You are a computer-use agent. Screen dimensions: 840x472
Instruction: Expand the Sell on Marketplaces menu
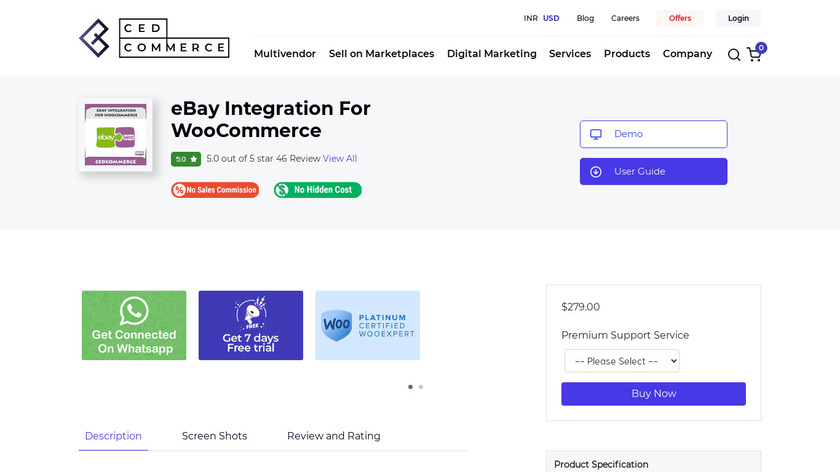click(381, 54)
